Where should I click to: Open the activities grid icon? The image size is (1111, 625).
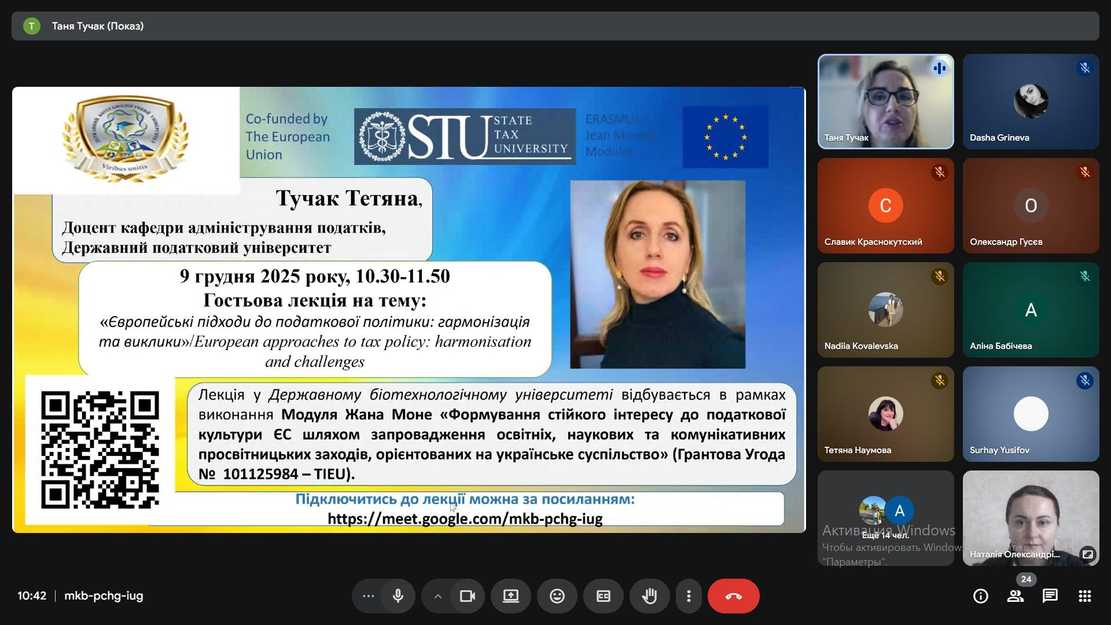point(1085,595)
